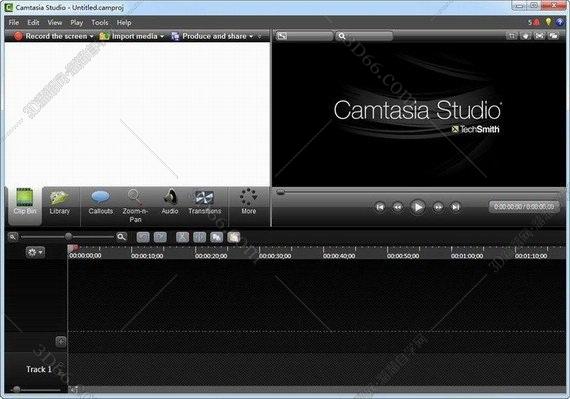
Task: Open the Zoom-n-Pan tool
Action: click(x=135, y=206)
